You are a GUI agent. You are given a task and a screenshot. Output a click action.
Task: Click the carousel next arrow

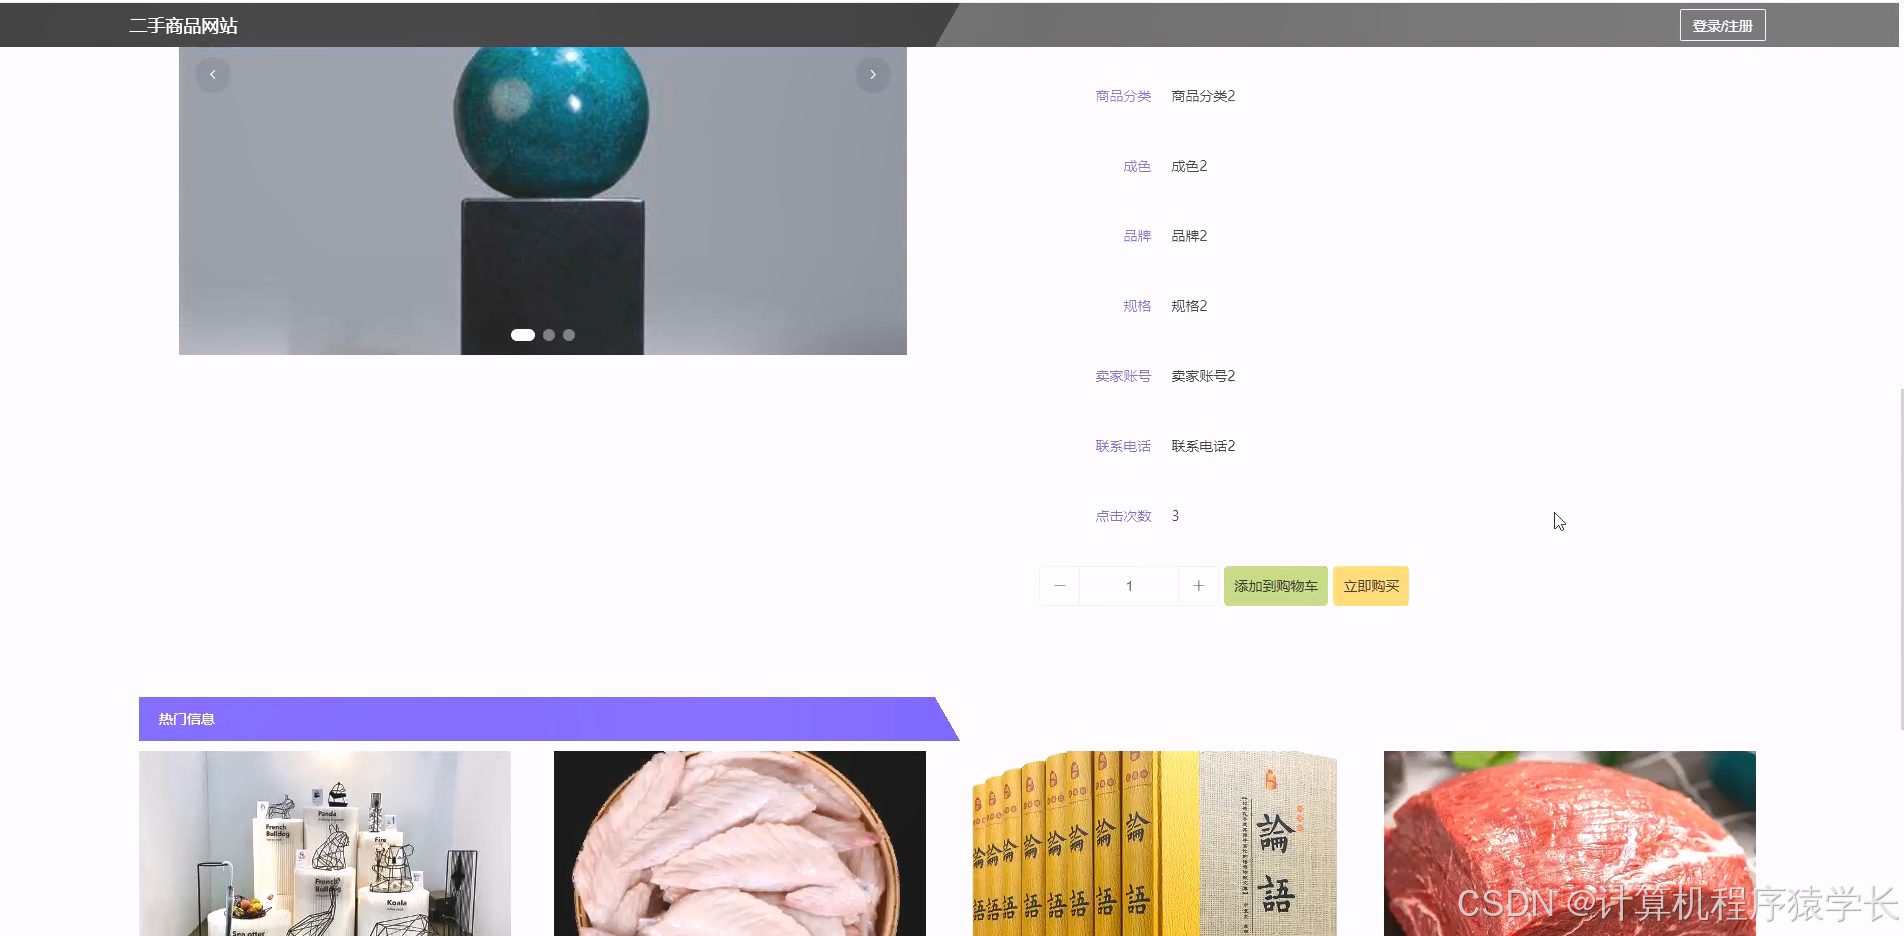(873, 74)
